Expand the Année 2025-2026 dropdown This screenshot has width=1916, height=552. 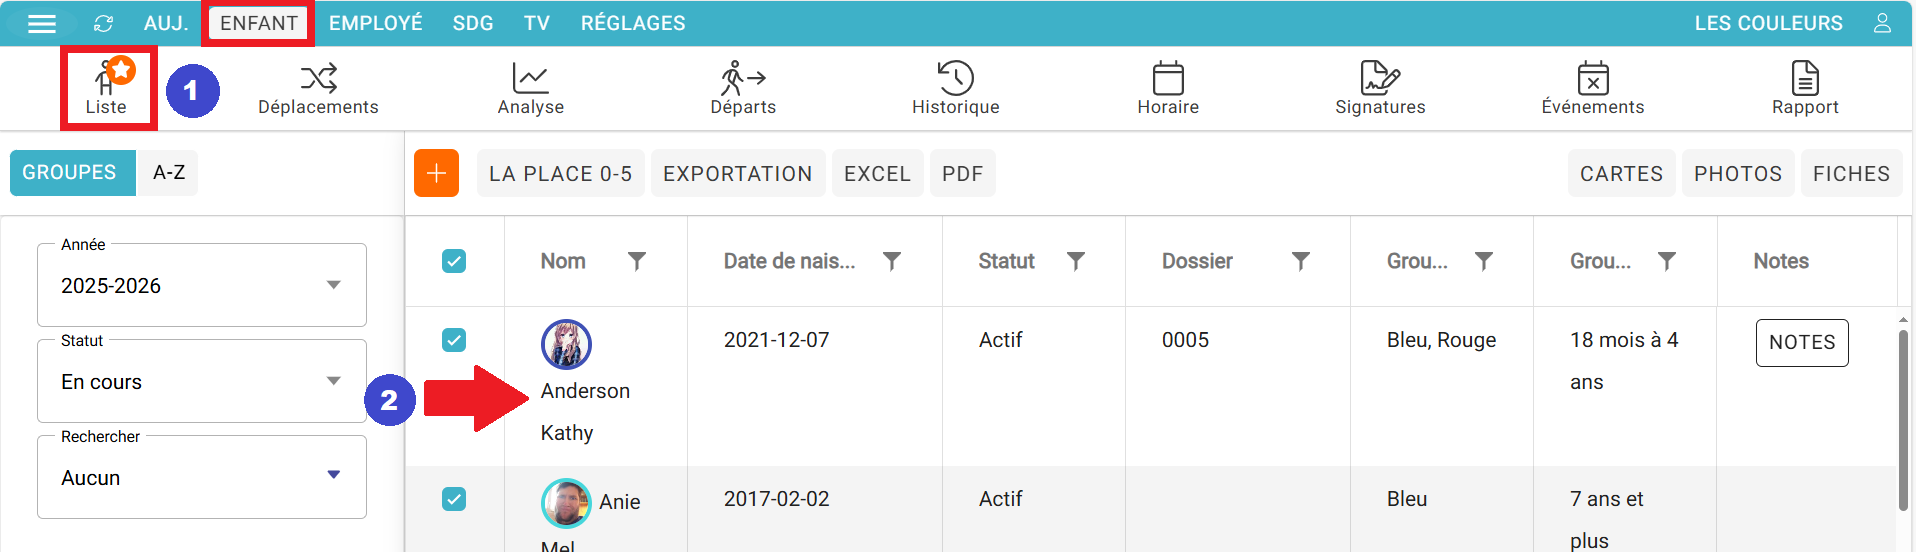pyautogui.click(x=202, y=285)
